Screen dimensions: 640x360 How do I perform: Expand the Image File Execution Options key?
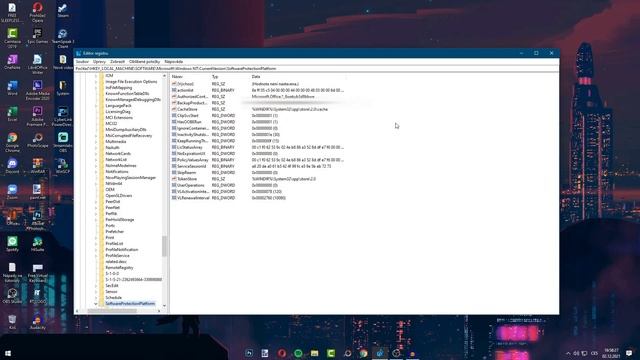96,82
